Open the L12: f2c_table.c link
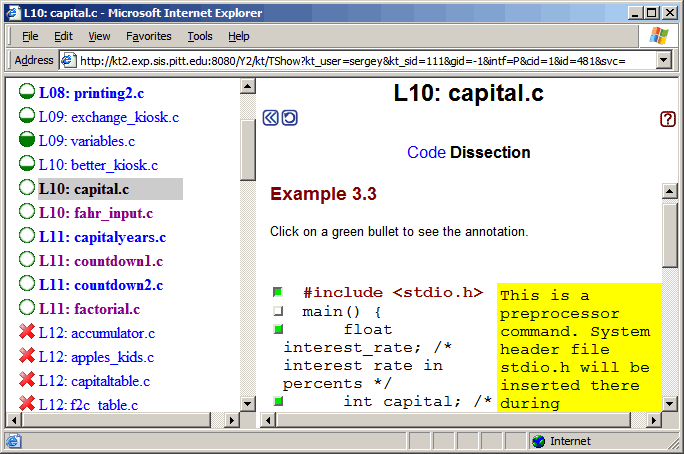The height and width of the screenshot is (454, 684). pyautogui.click(x=89, y=405)
